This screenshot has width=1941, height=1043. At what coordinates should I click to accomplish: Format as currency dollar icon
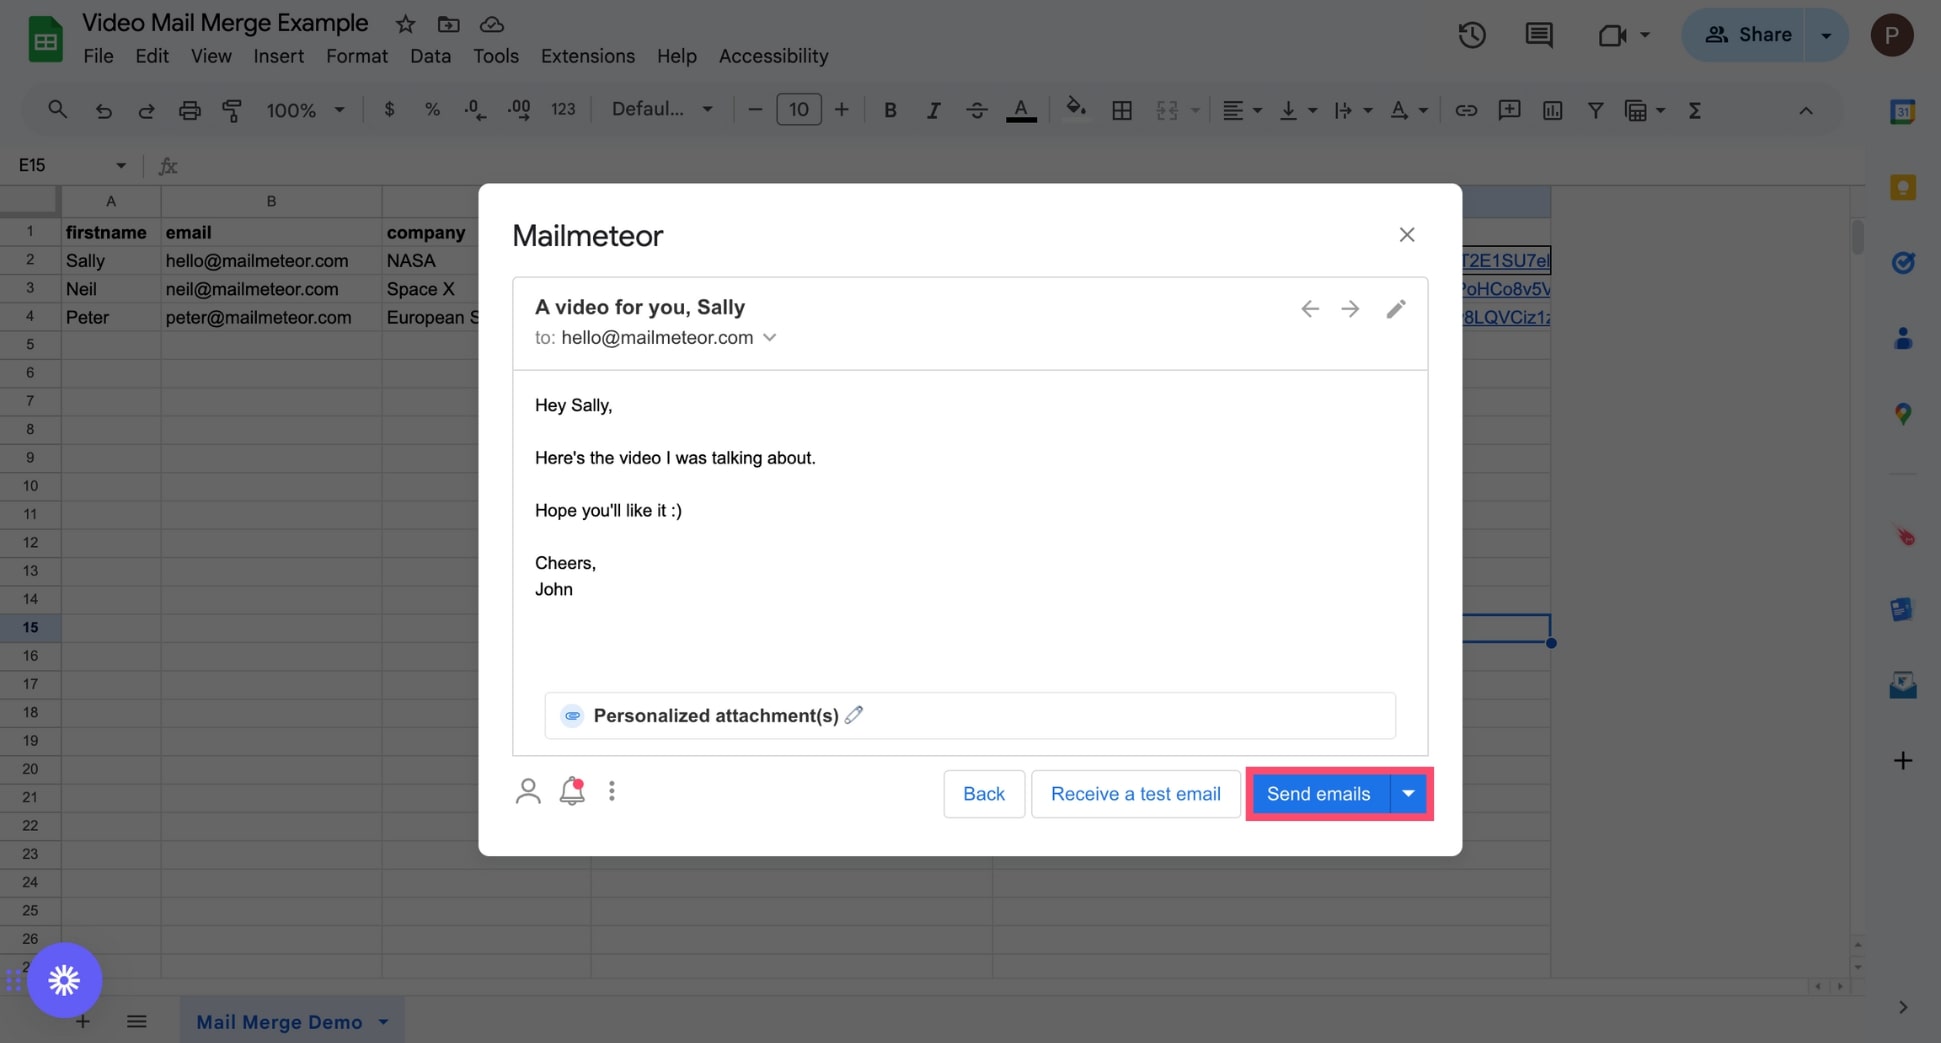coord(389,110)
